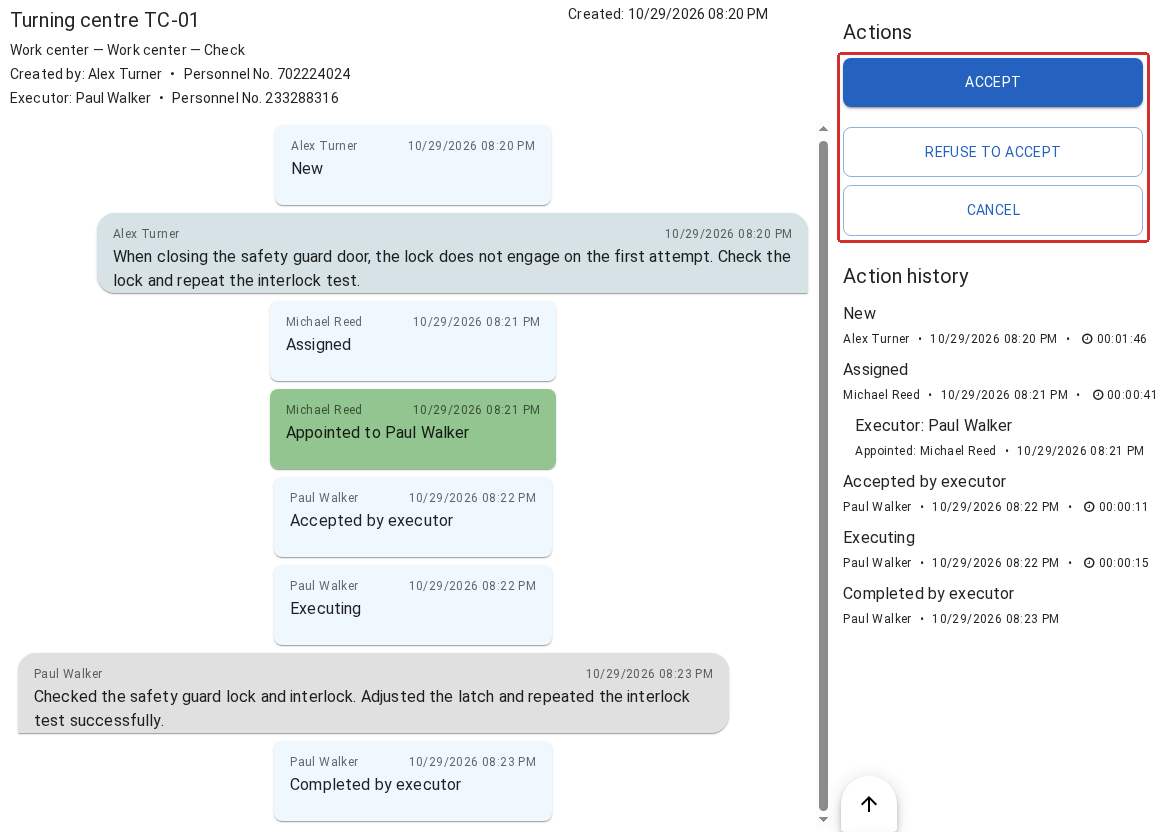This screenshot has width=1160, height=832.
Task: Click the 'Action history' heading
Action: (x=906, y=276)
